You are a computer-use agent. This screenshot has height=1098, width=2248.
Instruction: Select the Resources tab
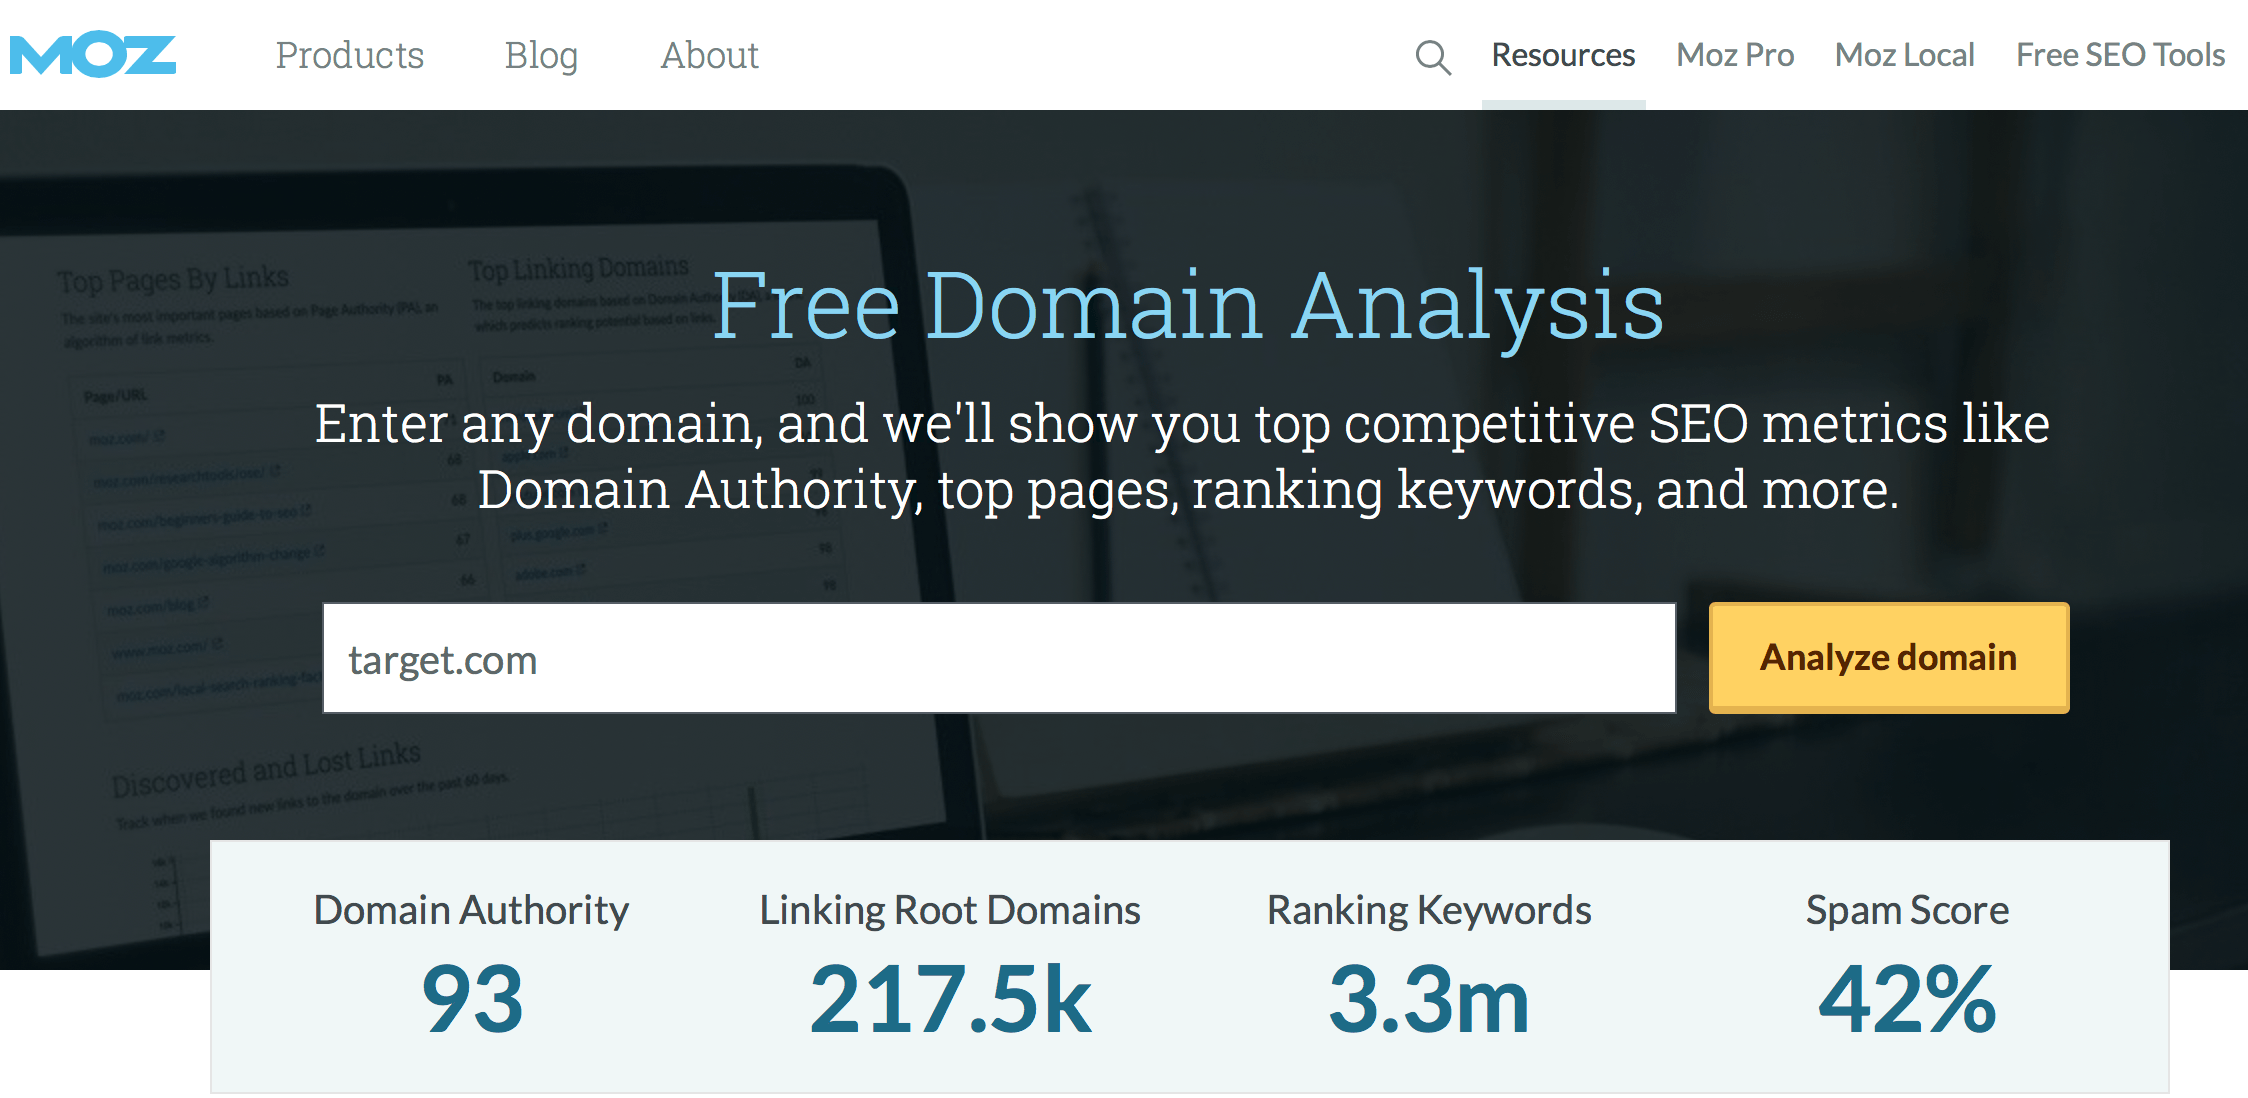[x=1563, y=55]
